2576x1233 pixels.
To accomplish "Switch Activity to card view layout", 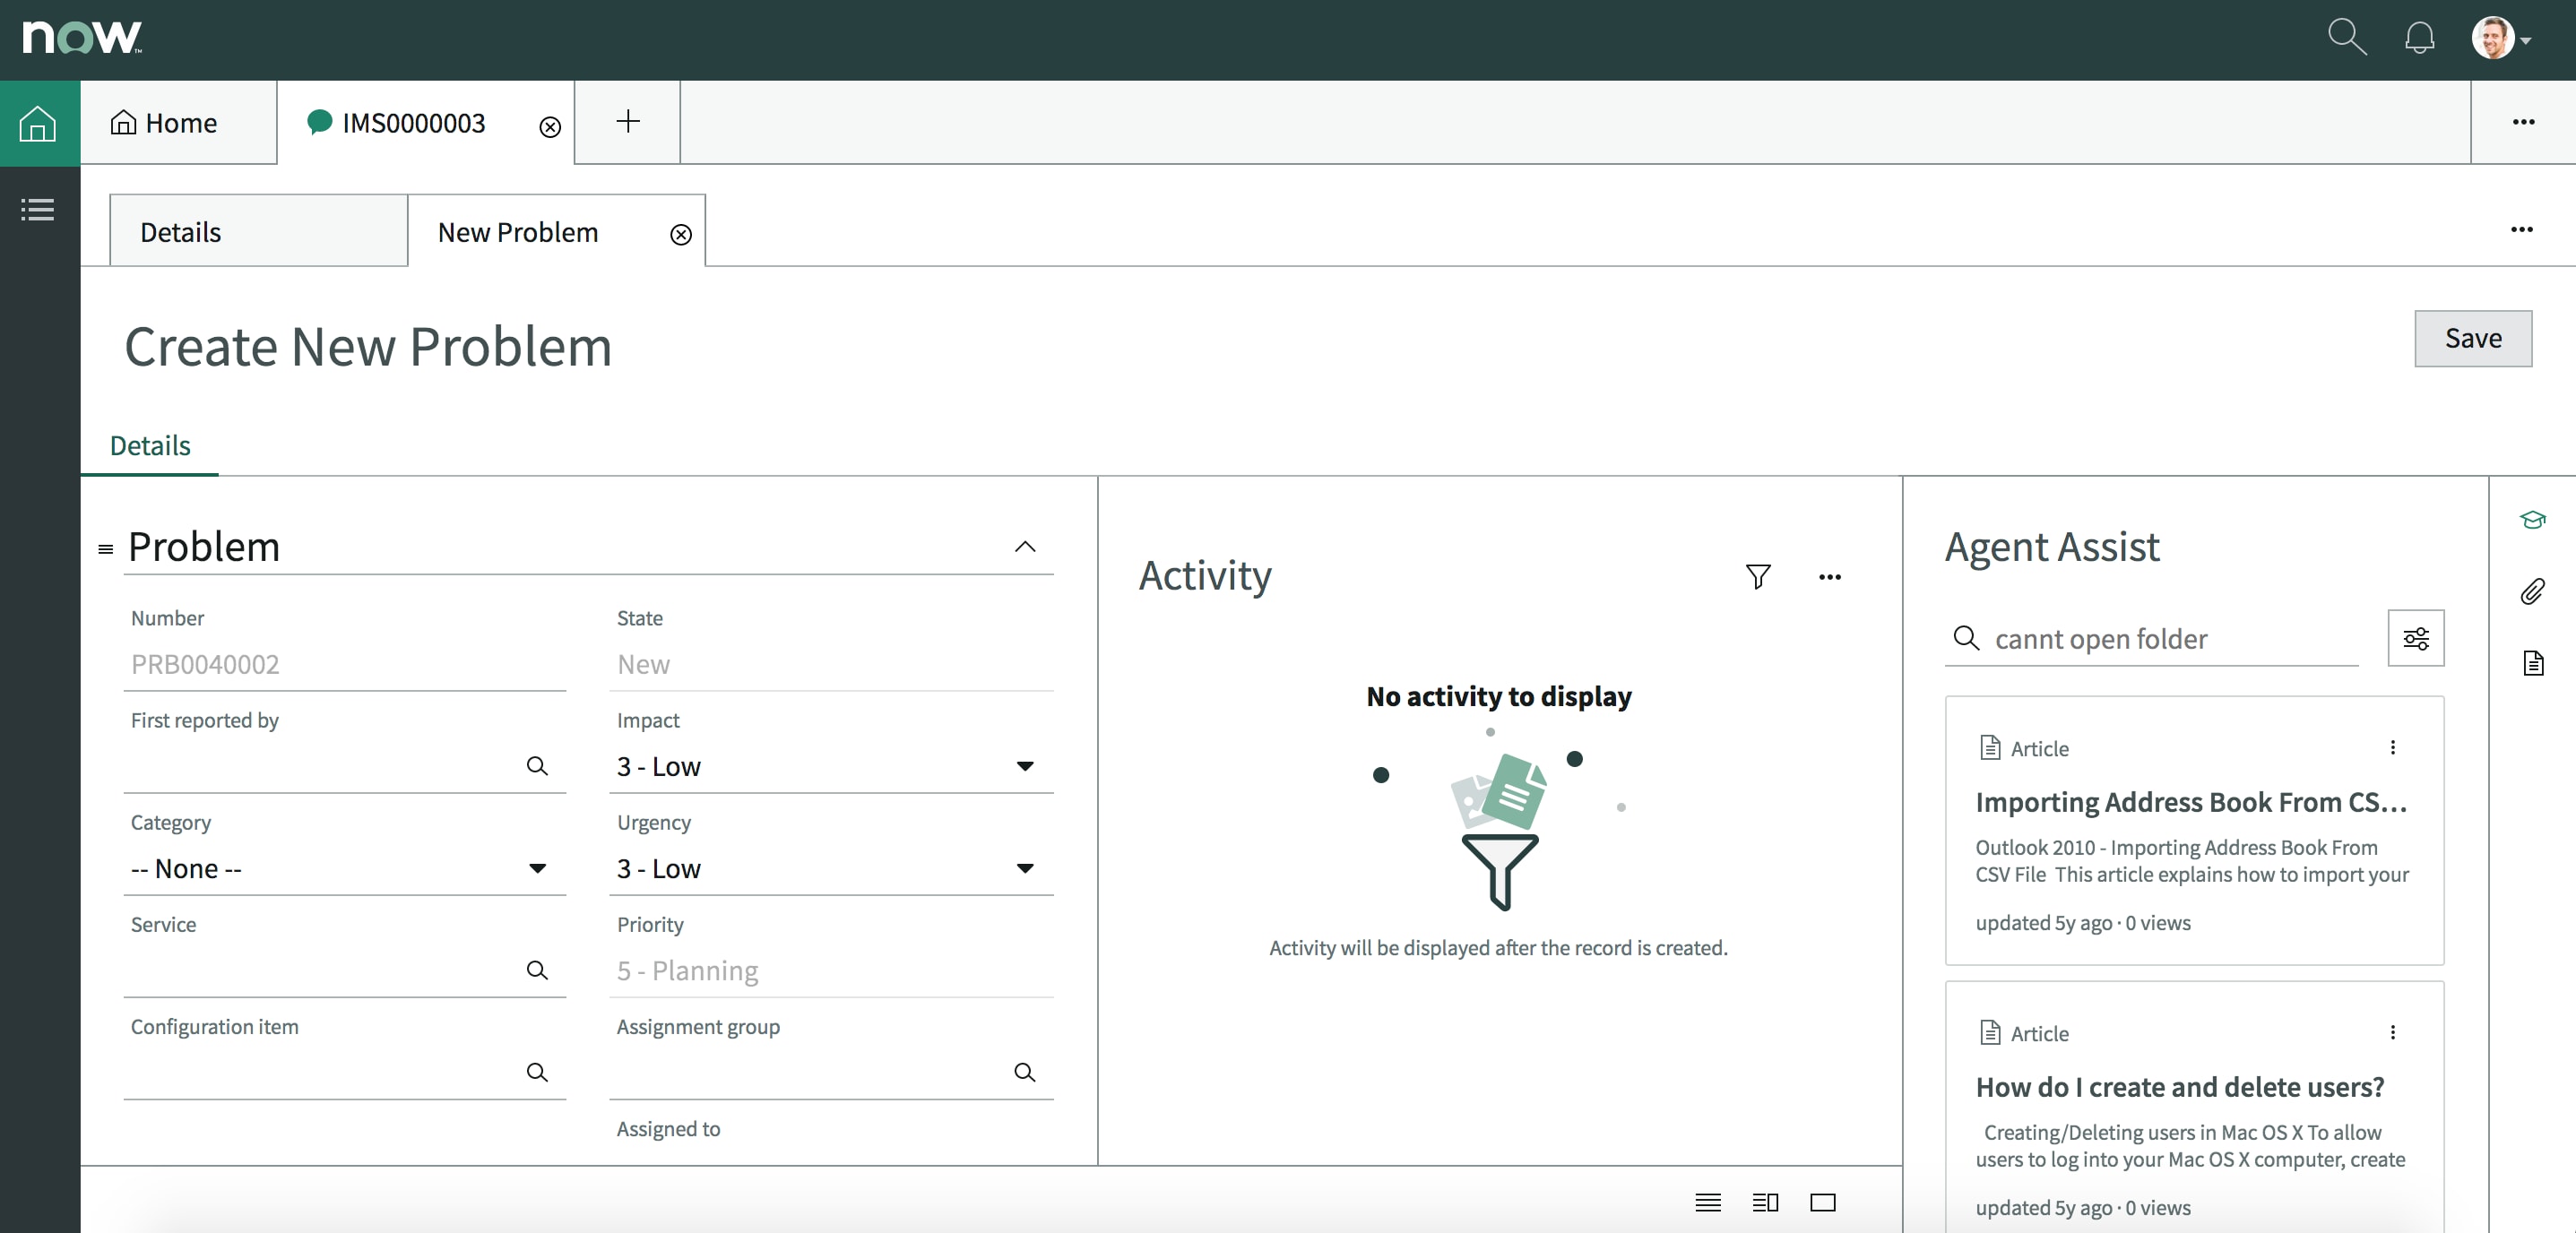I will coord(1823,1203).
